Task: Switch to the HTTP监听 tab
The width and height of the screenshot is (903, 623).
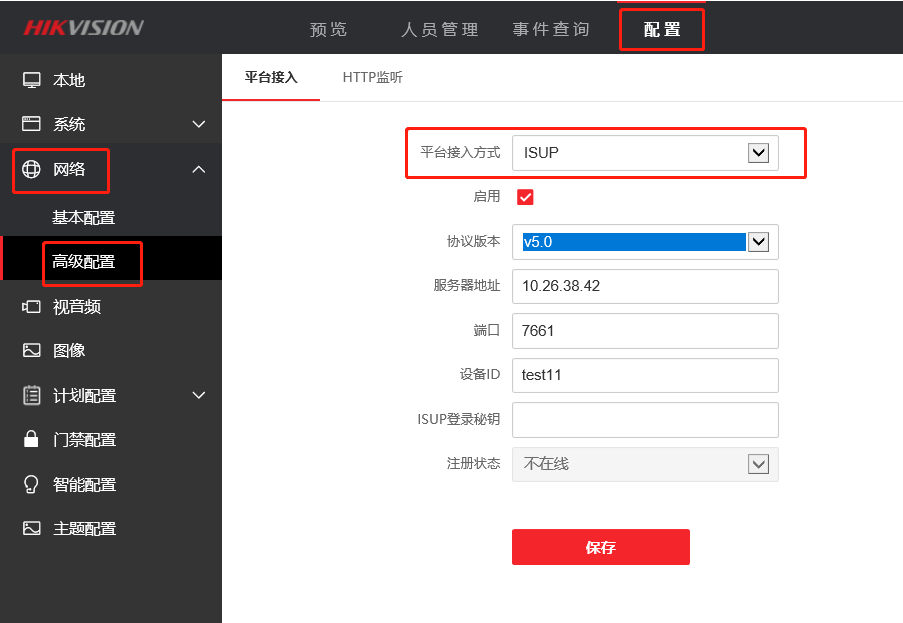Action: click(372, 75)
